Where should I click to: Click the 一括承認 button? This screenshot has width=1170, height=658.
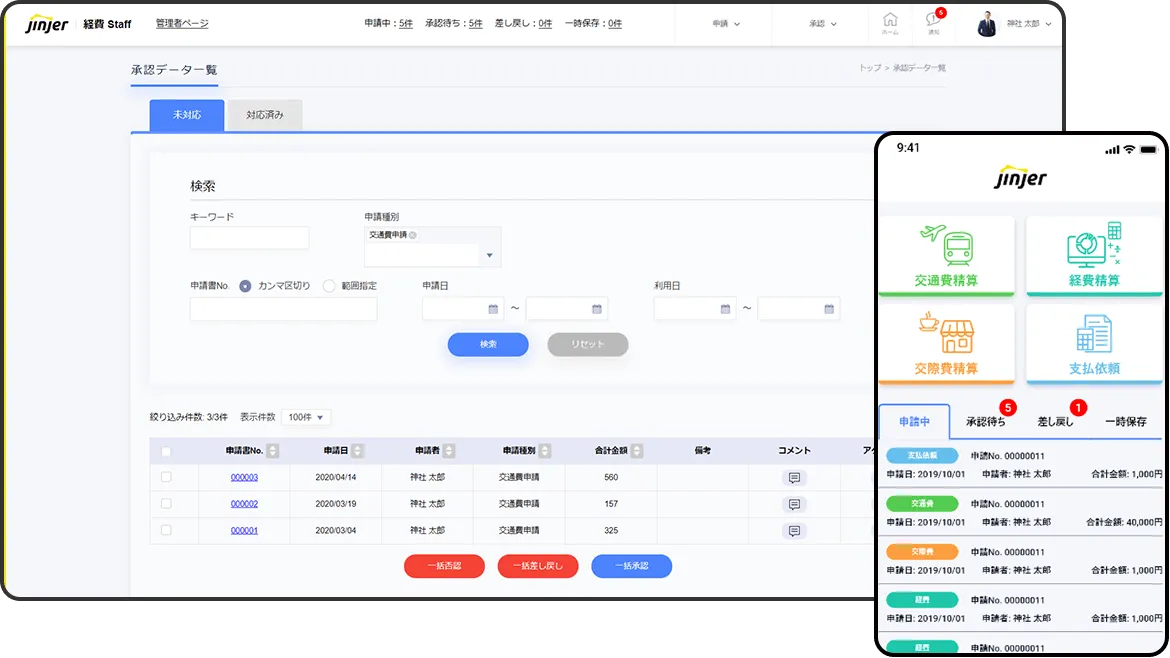click(631, 566)
